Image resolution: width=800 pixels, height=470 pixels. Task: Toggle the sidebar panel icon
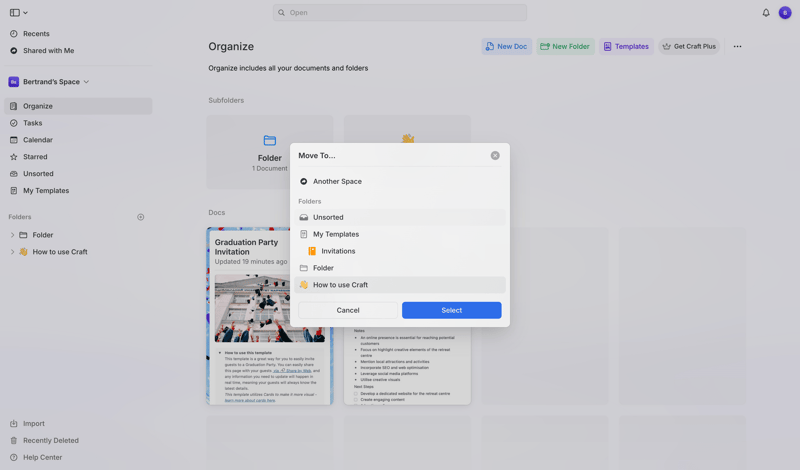point(15,13)
